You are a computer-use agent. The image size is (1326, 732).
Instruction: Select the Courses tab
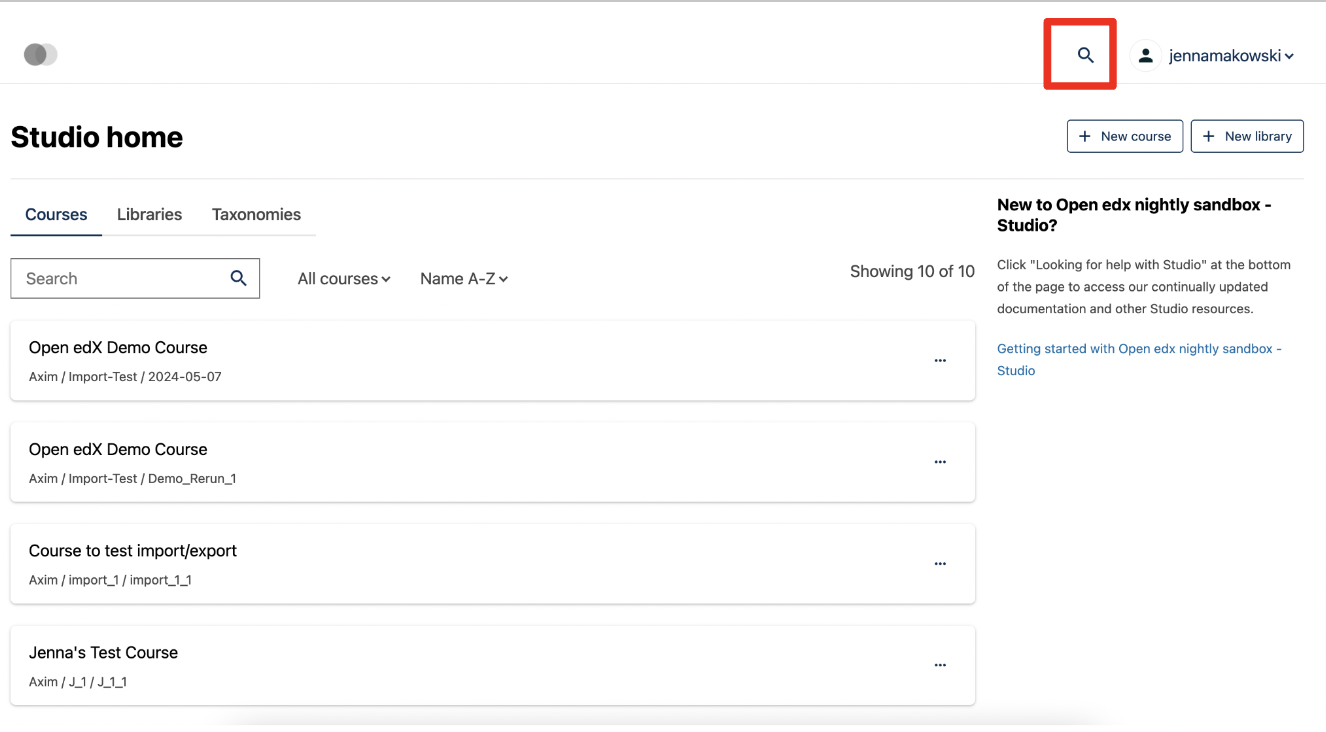coord(56,215)
